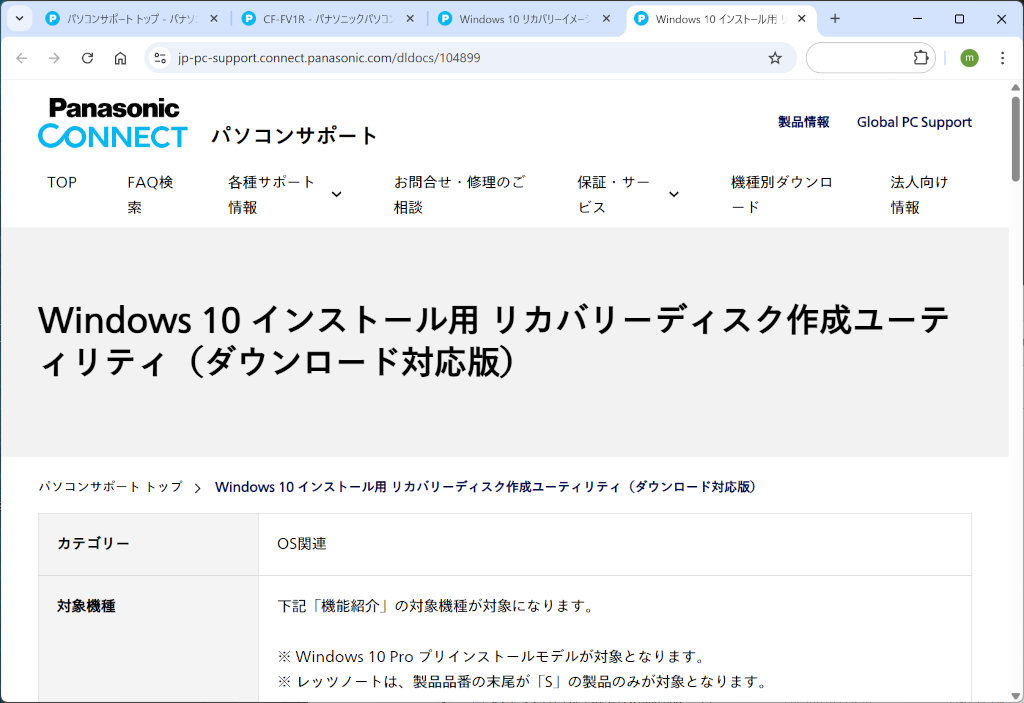1024x703 pixels.
Task: Bookmark this page with the star icon
Action: coord(775,58)
